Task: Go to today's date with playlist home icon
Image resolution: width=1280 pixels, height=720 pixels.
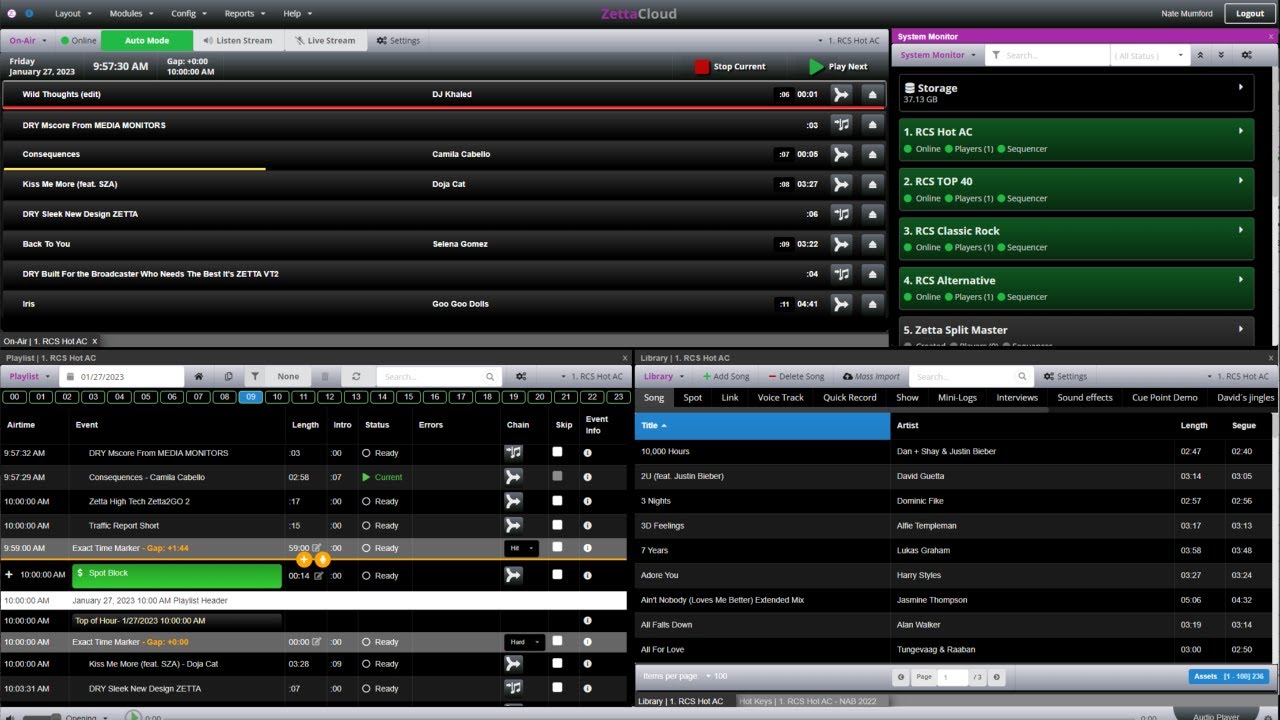Action: coord(199,377)
